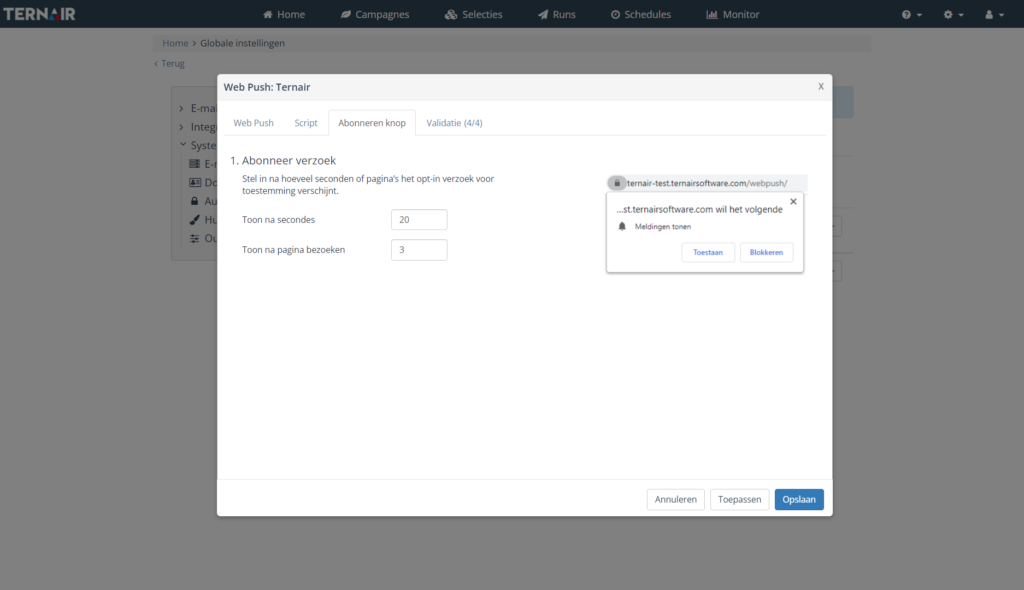Click the Toon na pagina bezoeken field
The height and width of the screenshot is (590, 1024).
pos(419,250)
